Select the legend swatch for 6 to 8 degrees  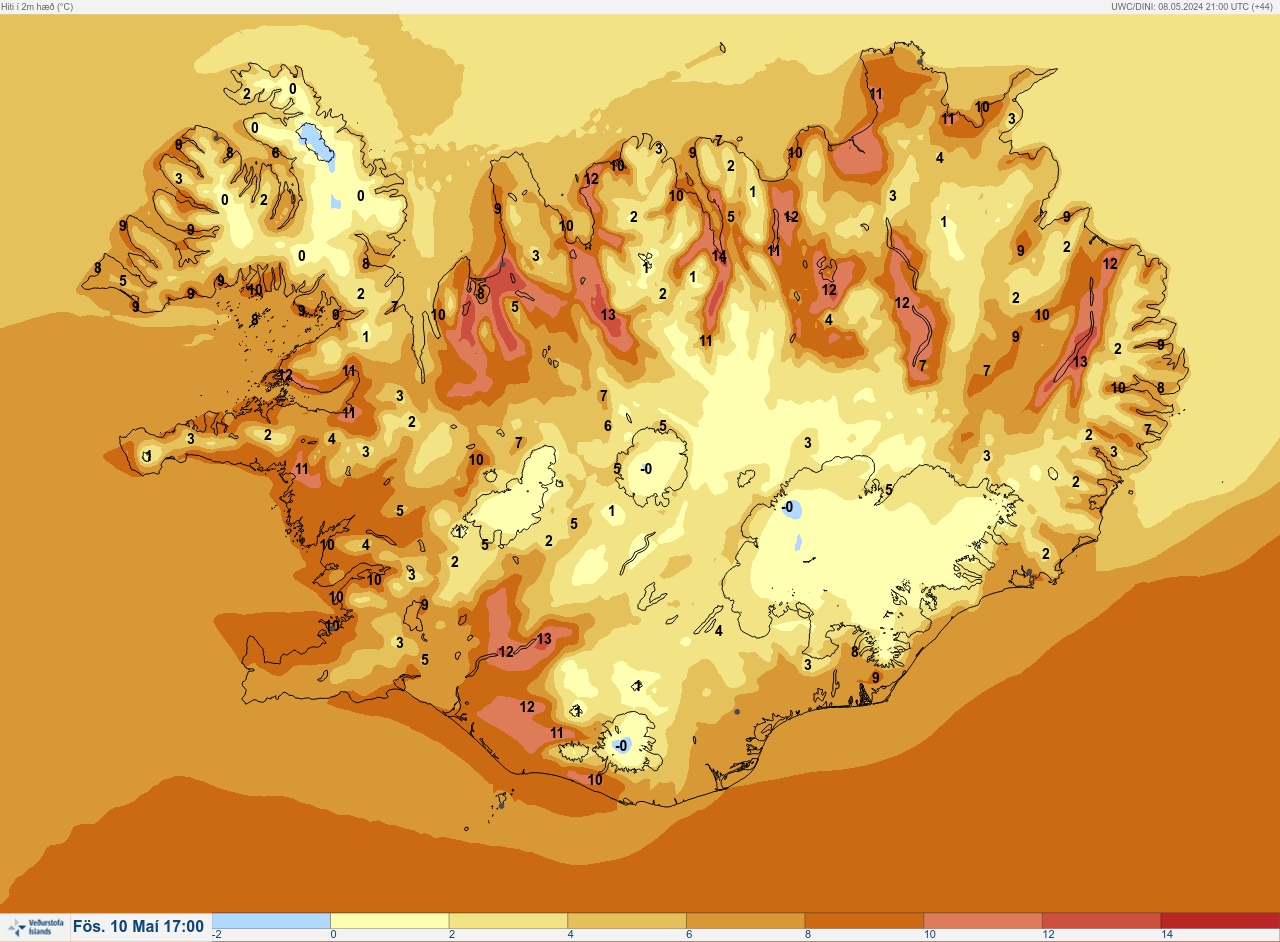pyautogui.click(x=745, y=920)
